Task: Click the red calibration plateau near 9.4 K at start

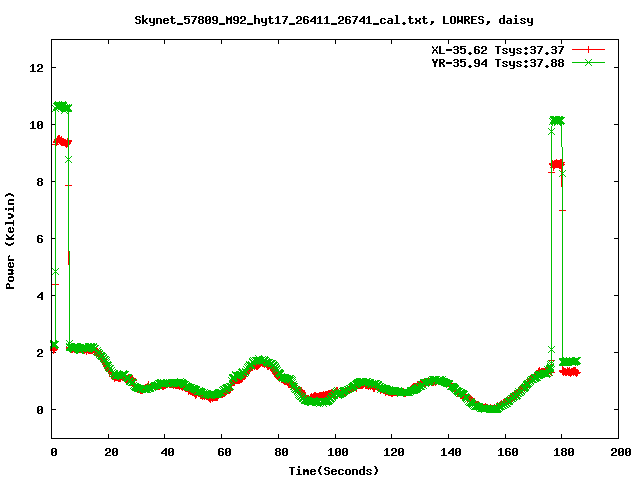Action: 62,142
